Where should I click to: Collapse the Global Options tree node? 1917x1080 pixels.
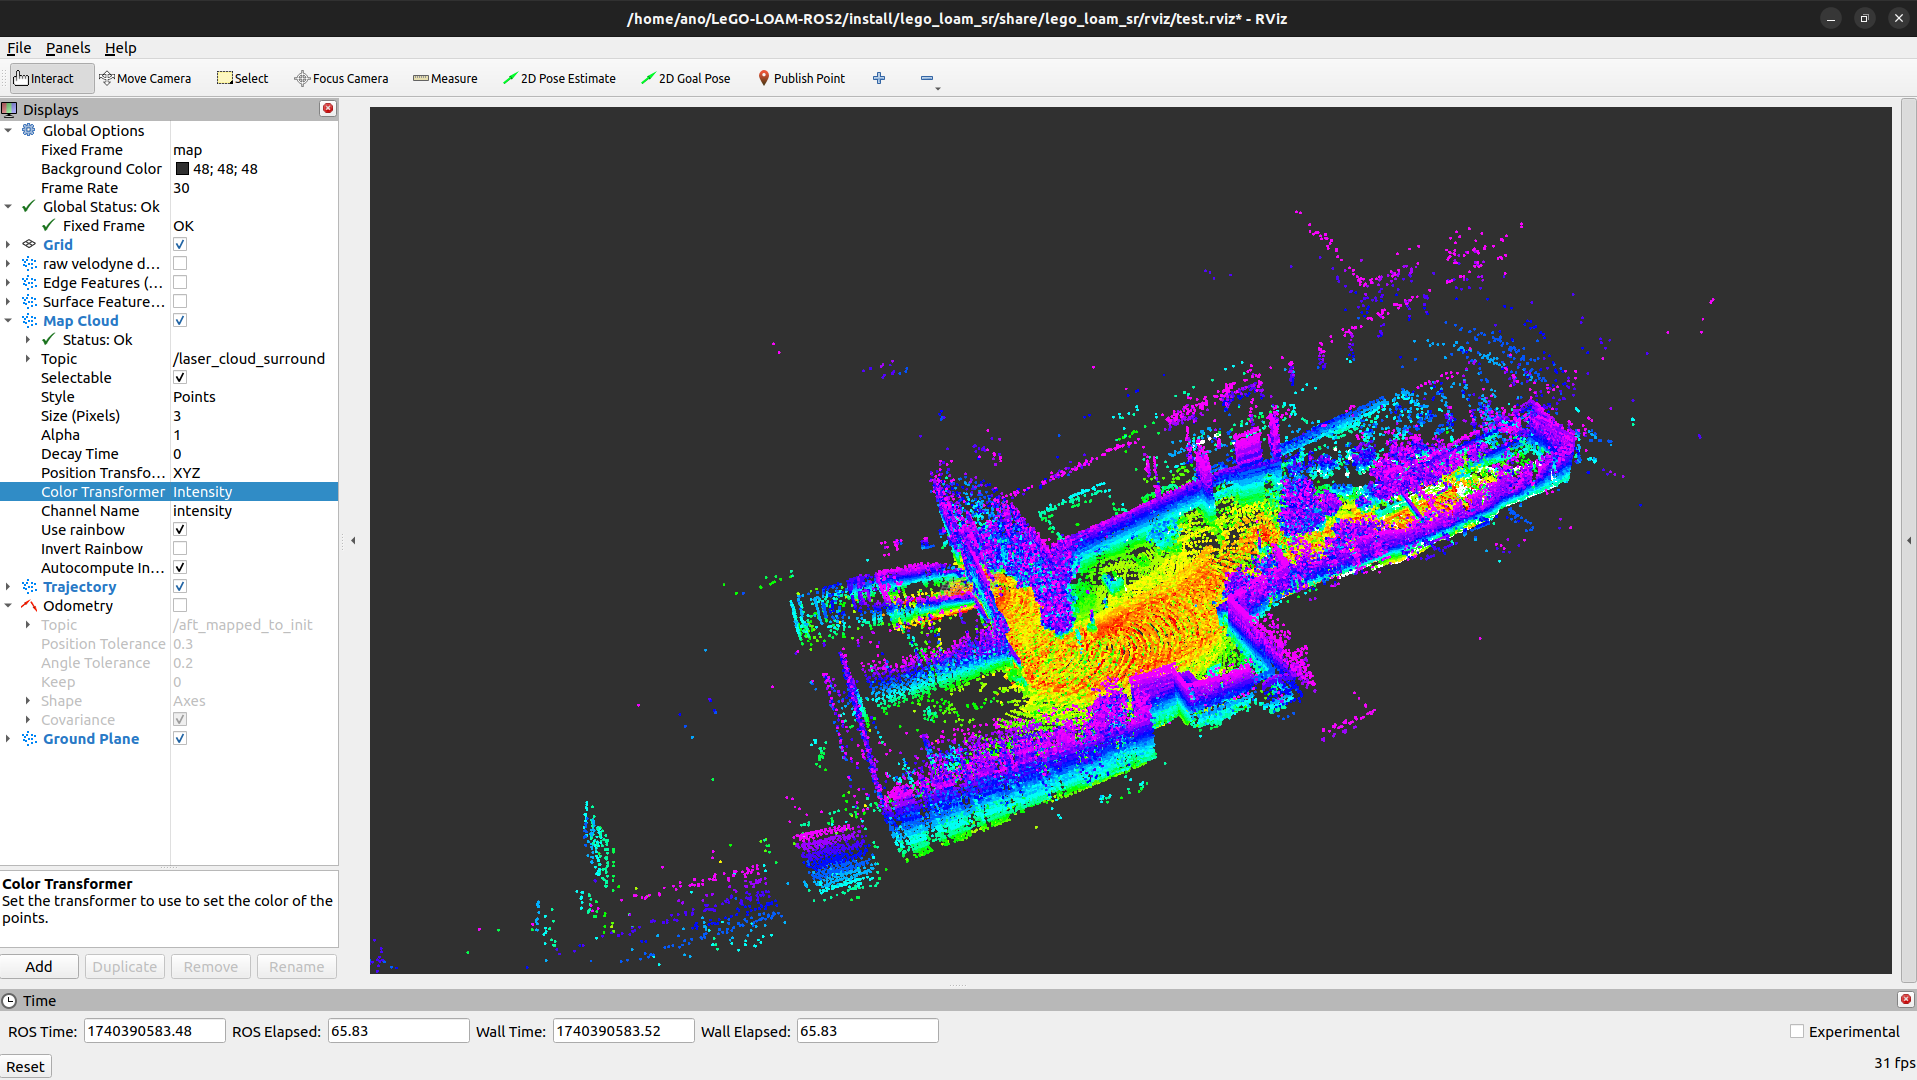click(8, 130)
